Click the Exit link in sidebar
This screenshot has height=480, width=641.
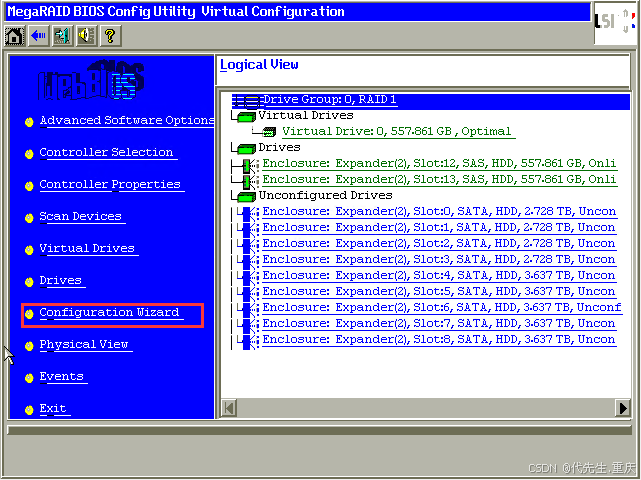[x=53, y=408]
